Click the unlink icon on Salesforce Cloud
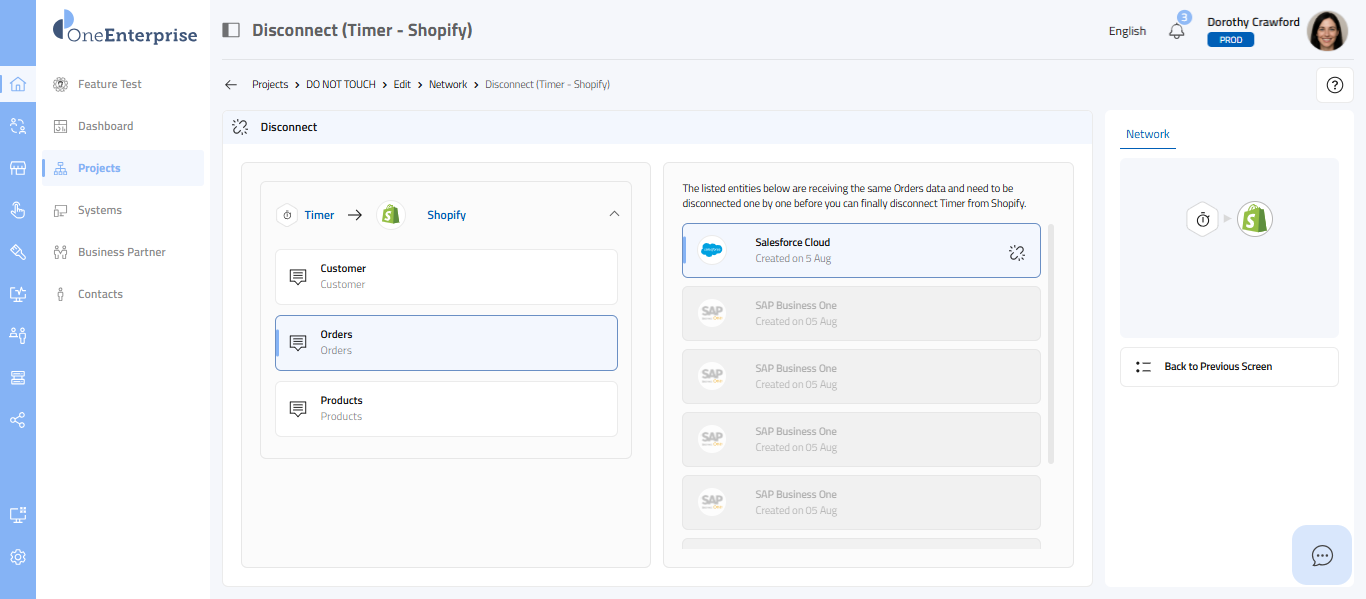Image resolution: width=1366 pixels, height=599 pixels. click(x=1017, y=253)
